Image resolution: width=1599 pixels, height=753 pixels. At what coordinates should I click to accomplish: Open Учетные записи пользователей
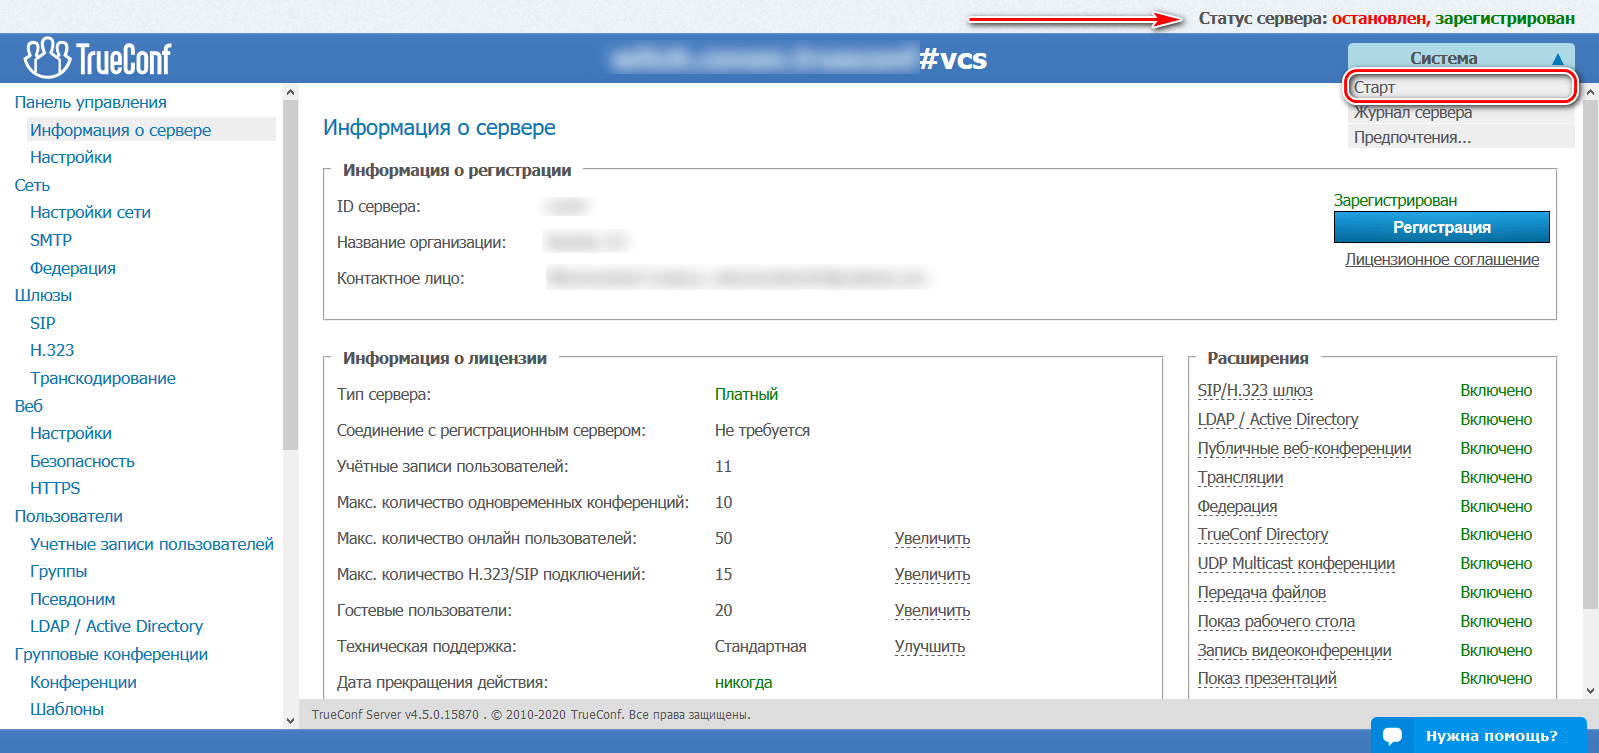point(152,544)
